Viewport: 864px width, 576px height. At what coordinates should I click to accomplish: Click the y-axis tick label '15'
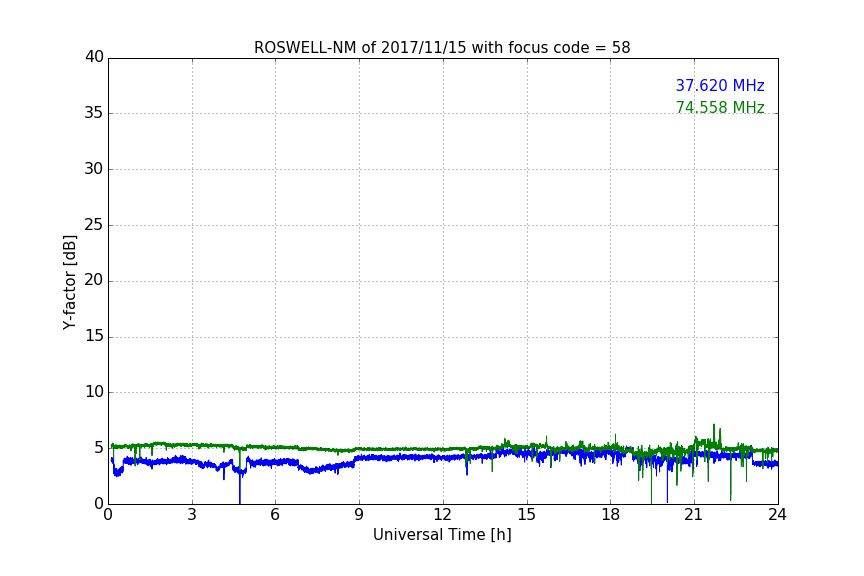[x=94, y=336]
